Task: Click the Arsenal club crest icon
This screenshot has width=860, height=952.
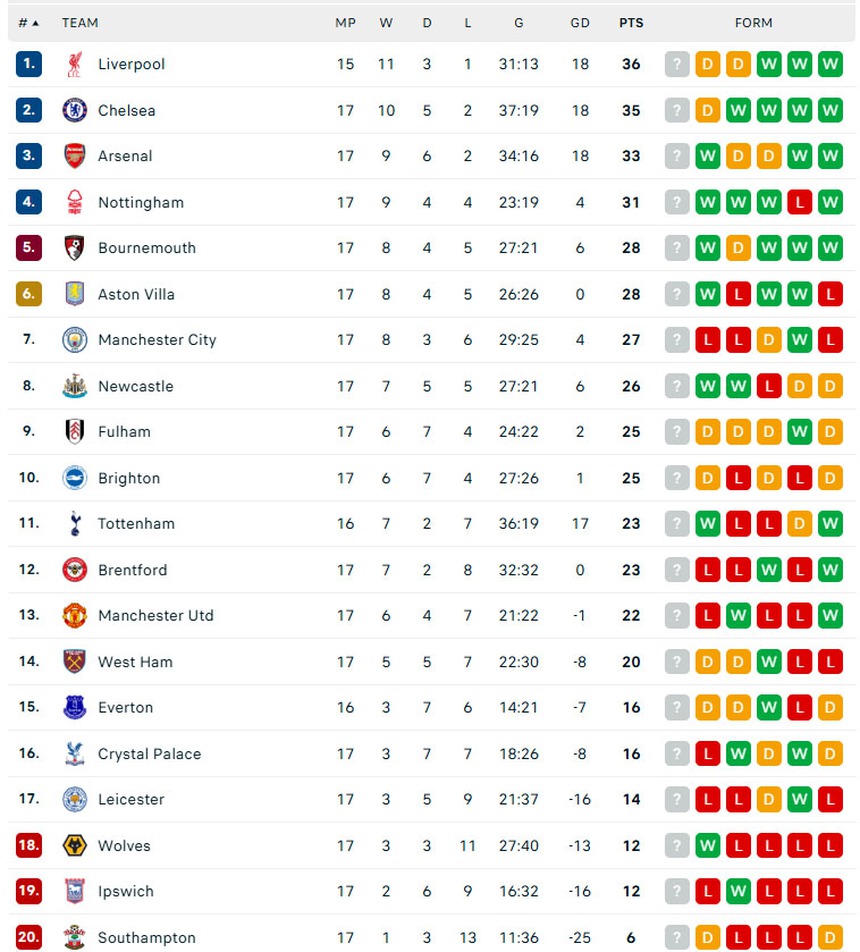Action: tap(75, 156)
